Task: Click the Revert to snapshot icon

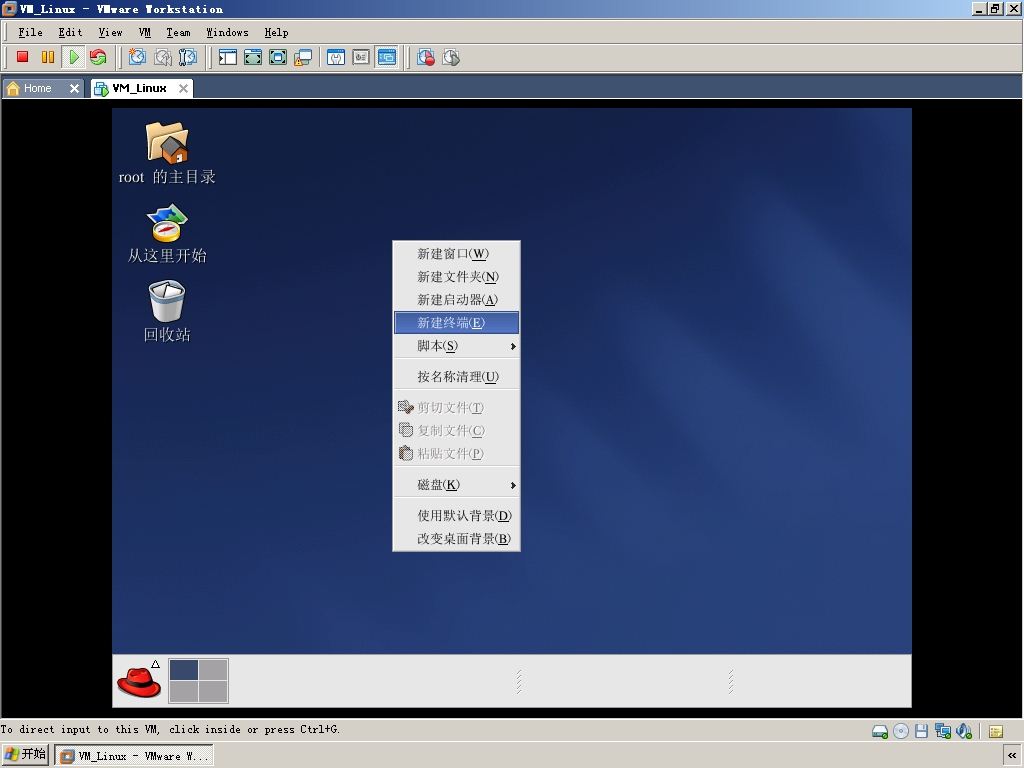Action: click(x=163, y=57)
